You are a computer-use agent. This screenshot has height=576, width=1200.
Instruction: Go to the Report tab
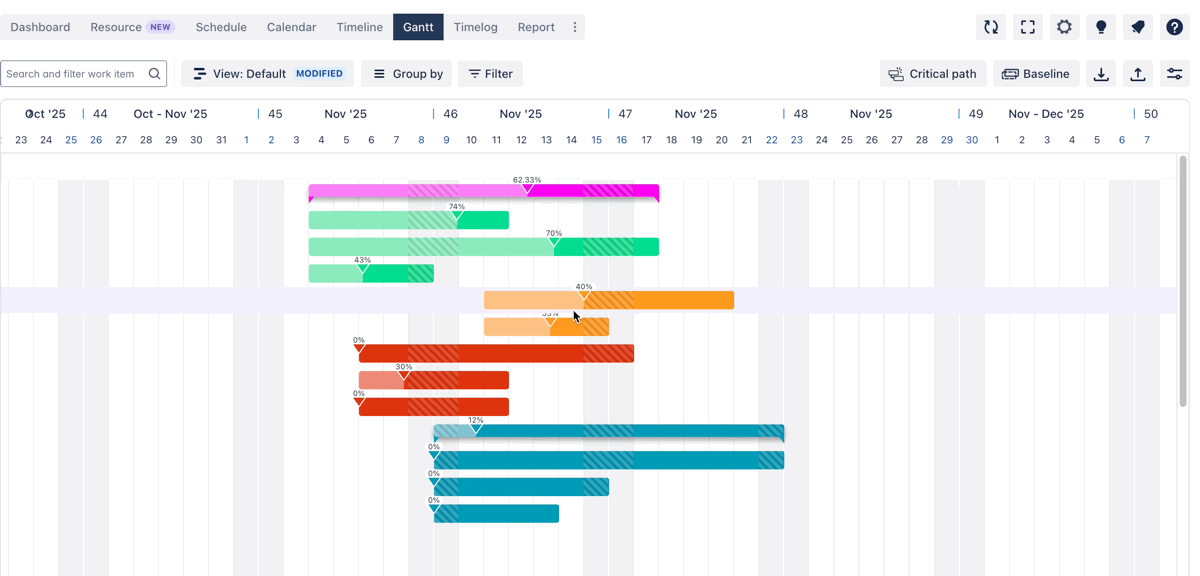pyautogui.click(x=536, y=27)
